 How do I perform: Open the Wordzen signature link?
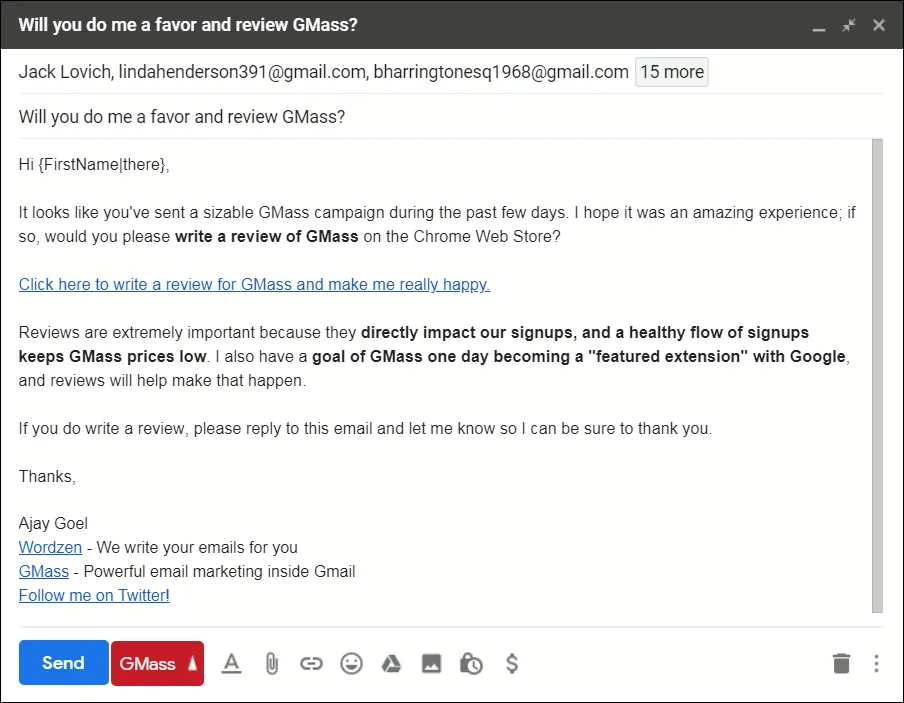(x=50, y=547)
